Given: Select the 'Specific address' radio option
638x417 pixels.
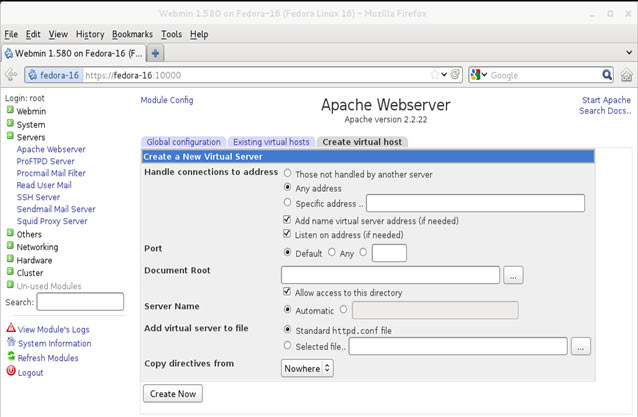Looking at the screenshot, I should (x=287, y=202).
